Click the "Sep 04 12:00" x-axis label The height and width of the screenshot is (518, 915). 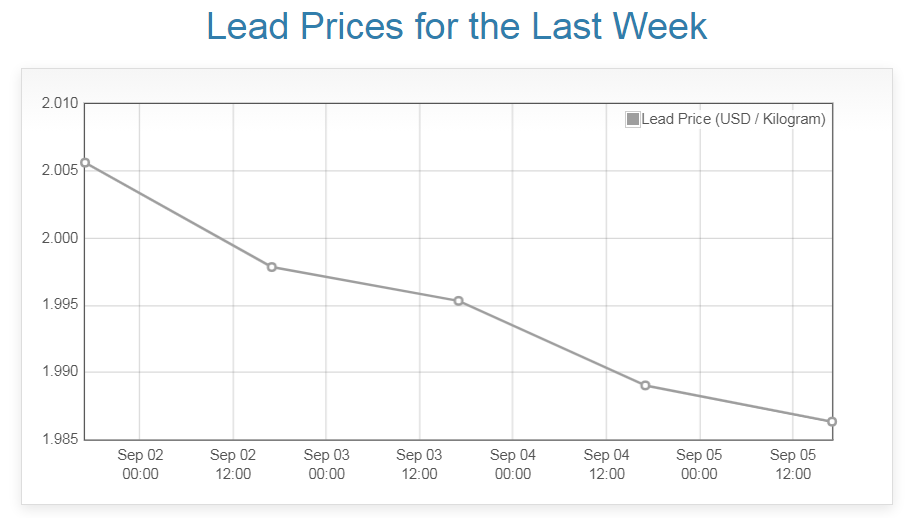pos(606,464)
